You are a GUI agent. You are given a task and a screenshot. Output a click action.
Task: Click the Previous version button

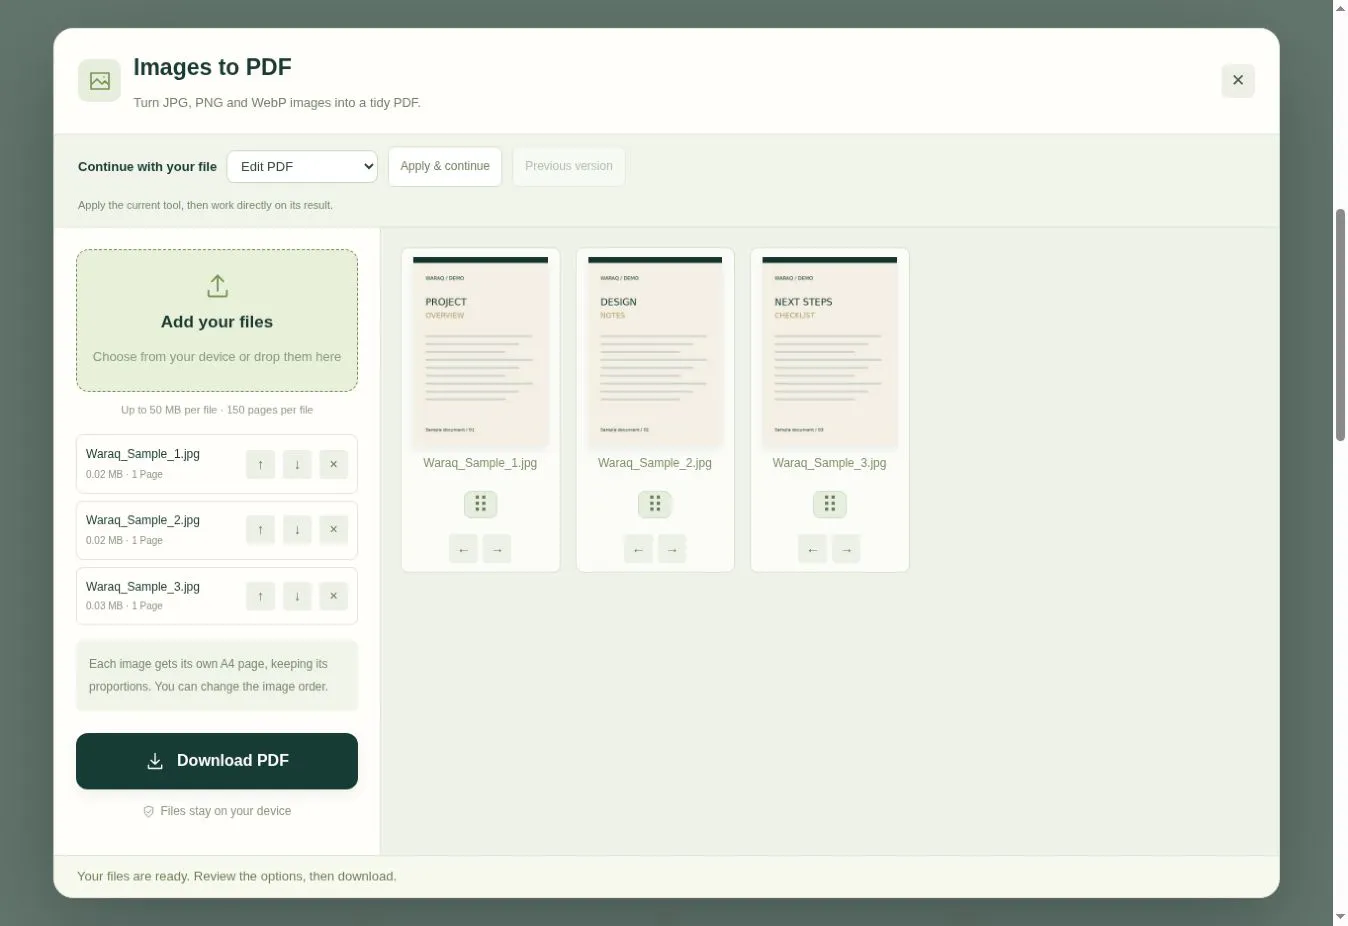pos(569,167)
